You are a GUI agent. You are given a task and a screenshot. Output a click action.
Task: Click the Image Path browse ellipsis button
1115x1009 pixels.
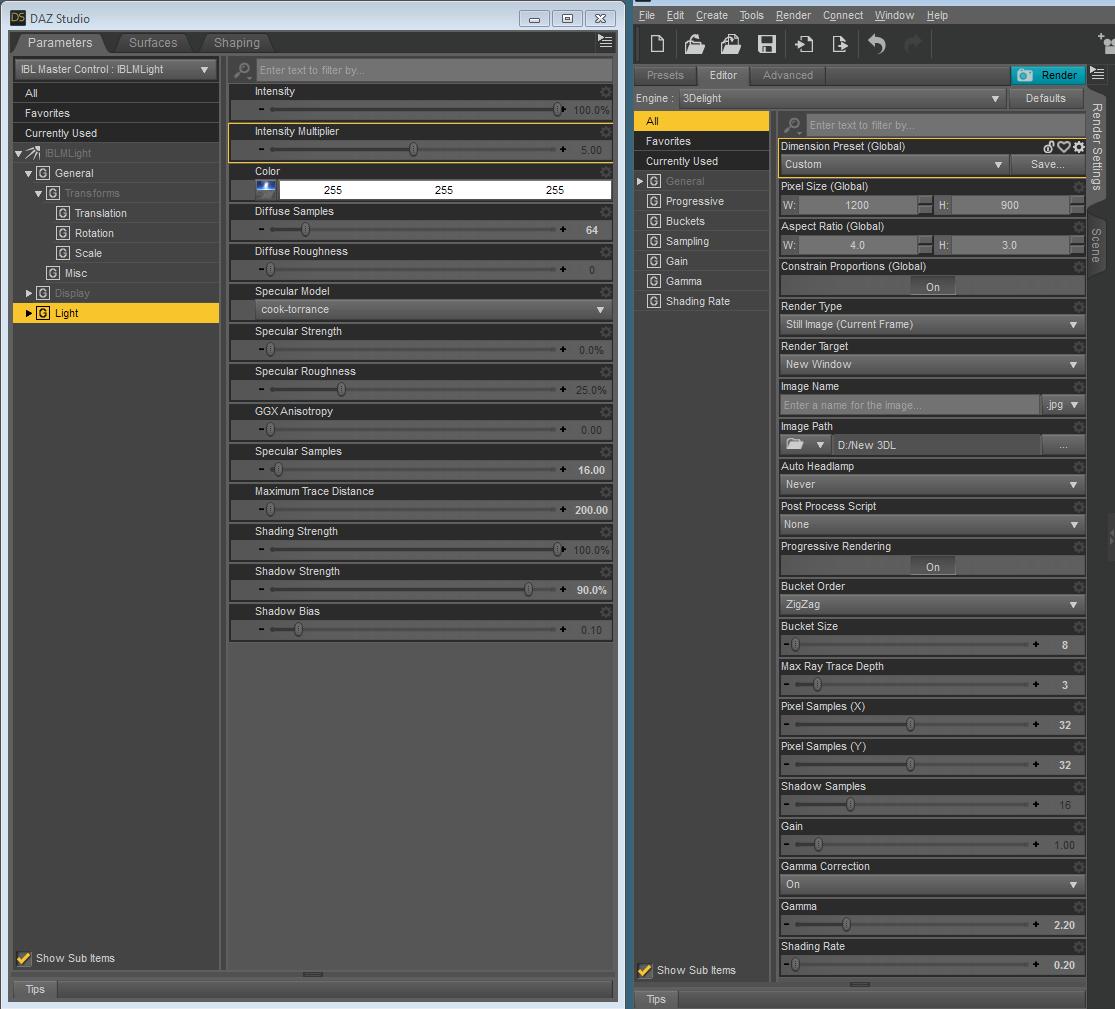[1063, 445]
